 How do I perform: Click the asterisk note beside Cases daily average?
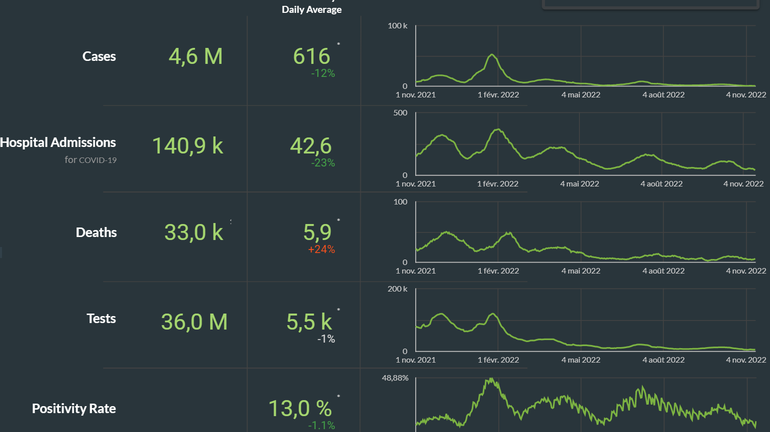click(338, 45)
